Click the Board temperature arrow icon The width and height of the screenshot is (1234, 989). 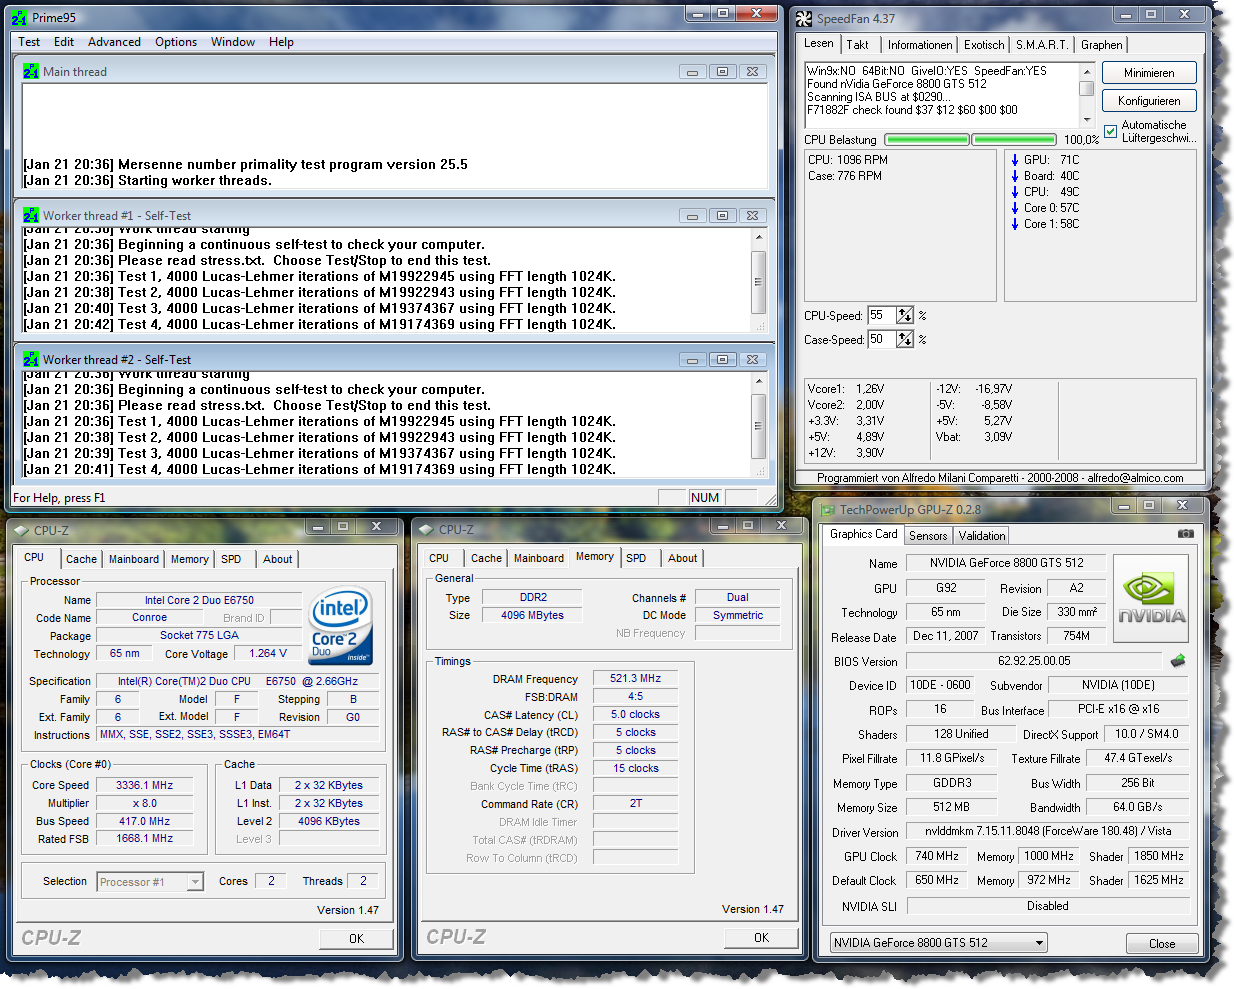pyautogui.click(x=1015, y=176)
